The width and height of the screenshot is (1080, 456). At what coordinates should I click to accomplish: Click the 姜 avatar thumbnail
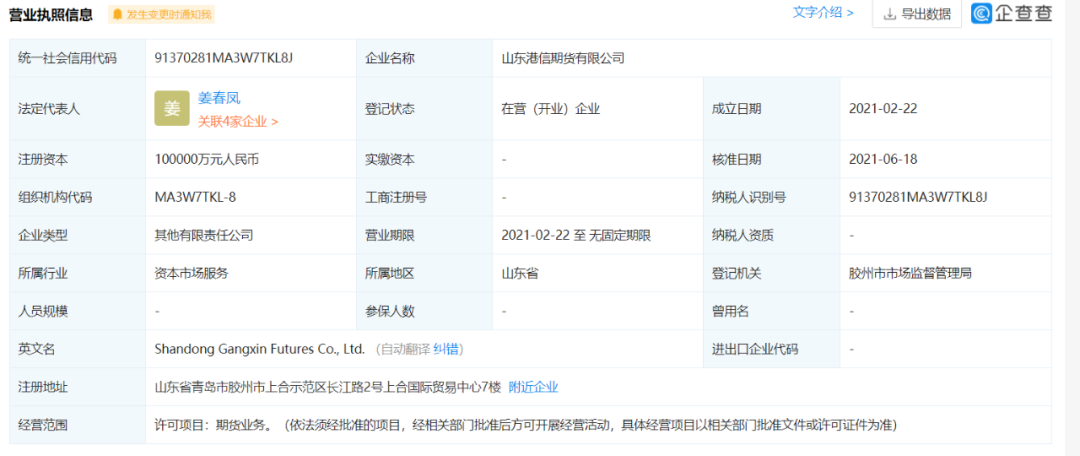click(172, 108)
